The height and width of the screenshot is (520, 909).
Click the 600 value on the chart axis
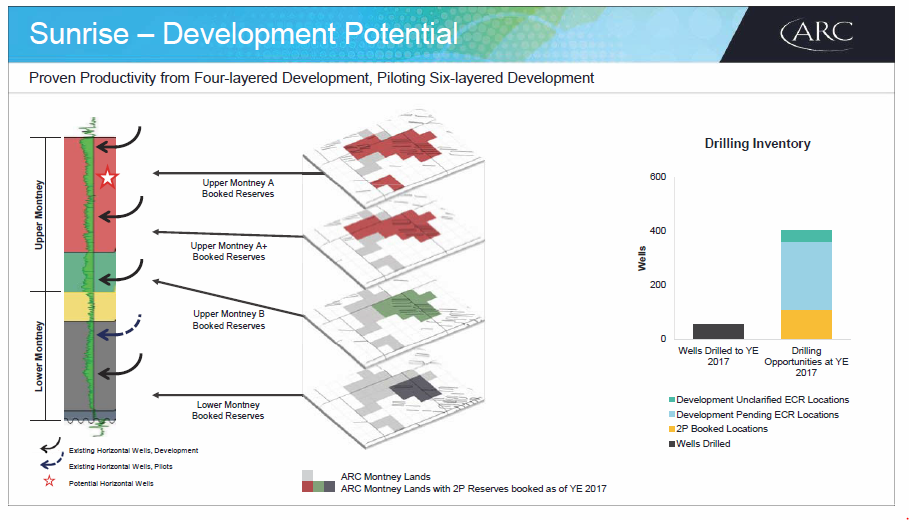tap(658, 177)
